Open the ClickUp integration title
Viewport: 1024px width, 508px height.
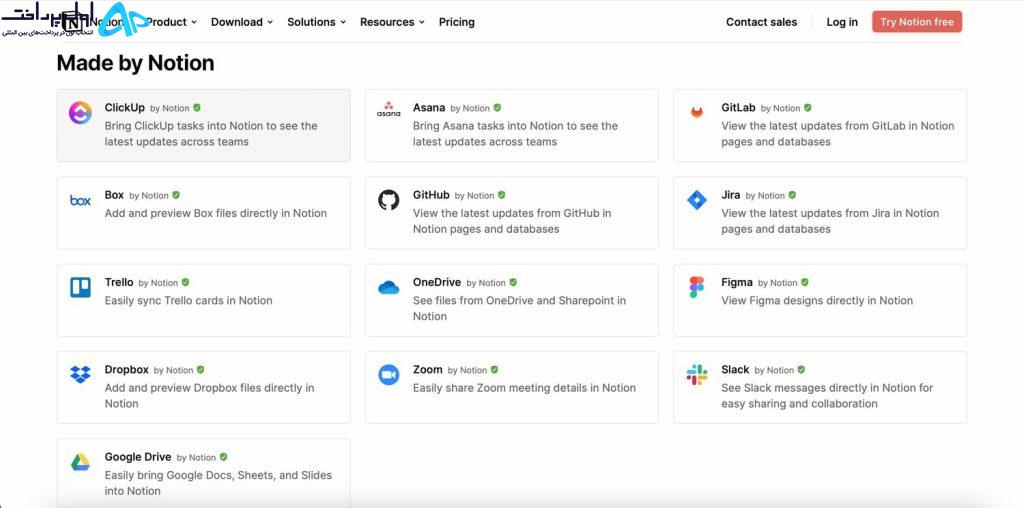tap(125, 107)
